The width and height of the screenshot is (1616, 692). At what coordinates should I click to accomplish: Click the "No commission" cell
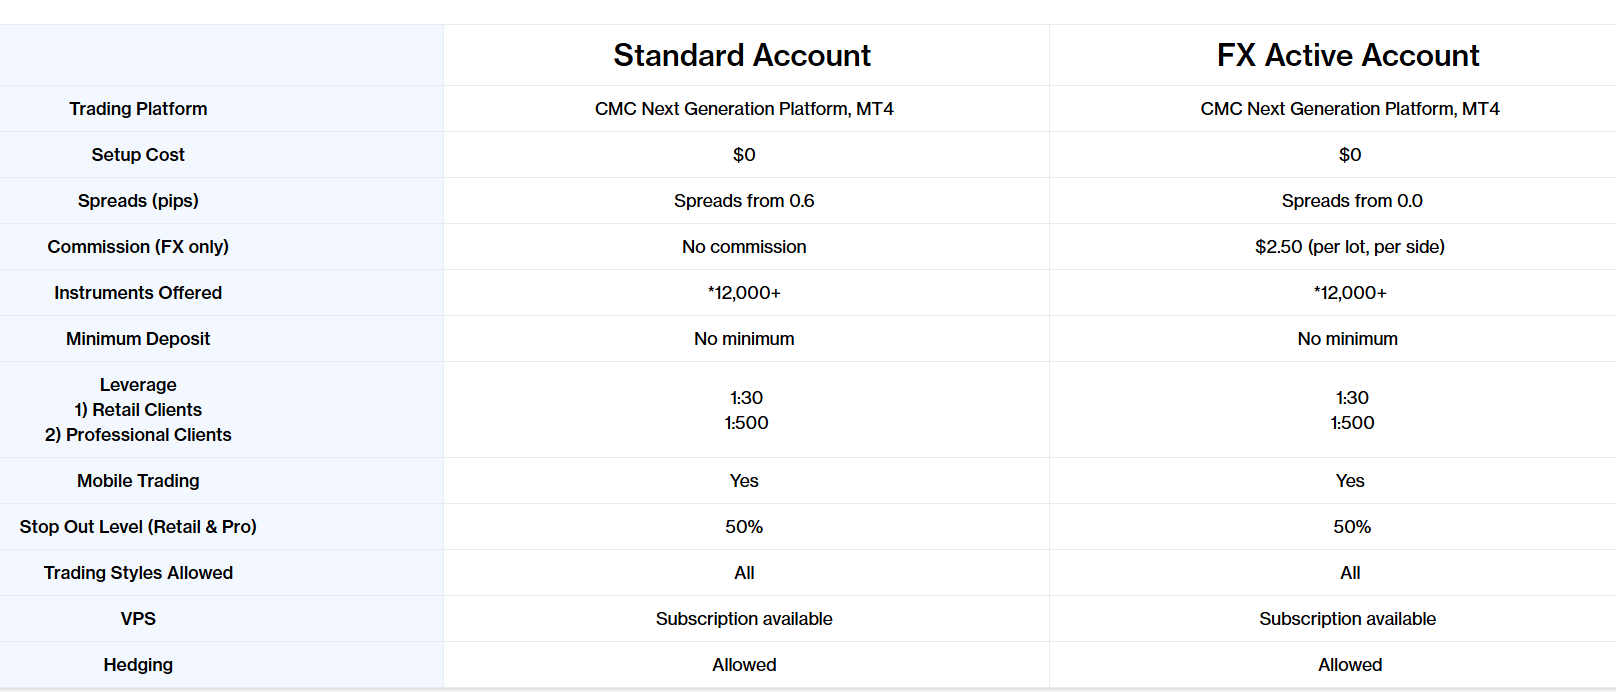click(x=744, y=247)
